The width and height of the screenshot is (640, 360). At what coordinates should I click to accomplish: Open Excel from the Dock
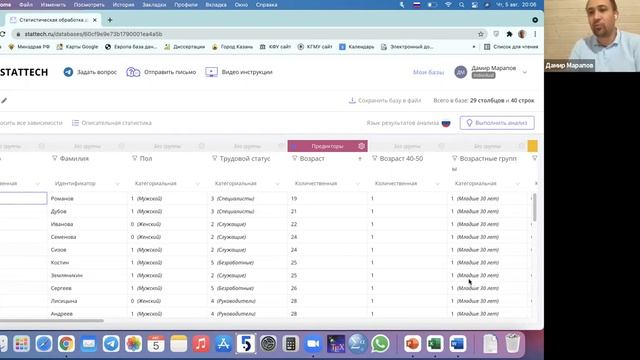pos(435,344)
